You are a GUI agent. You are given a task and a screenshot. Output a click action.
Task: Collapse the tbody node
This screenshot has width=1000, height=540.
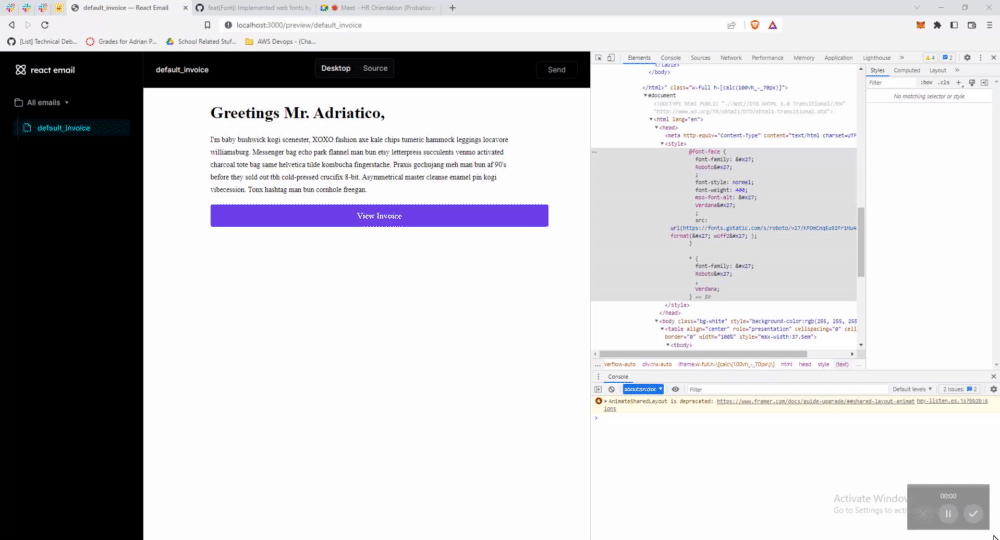coord(668,345)
